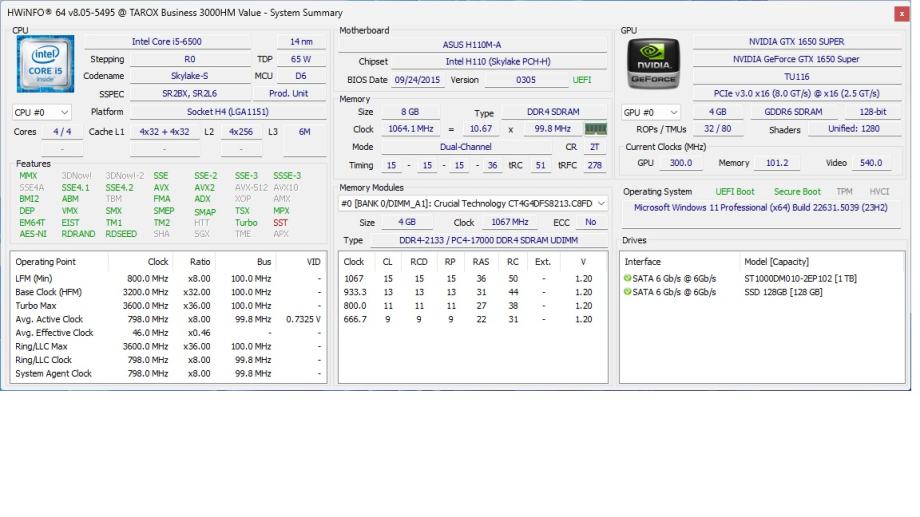Click the UEFI Boot indicator
Viewport: 920px width, 517px height.
pyautogui.click(x=735, y=192)
